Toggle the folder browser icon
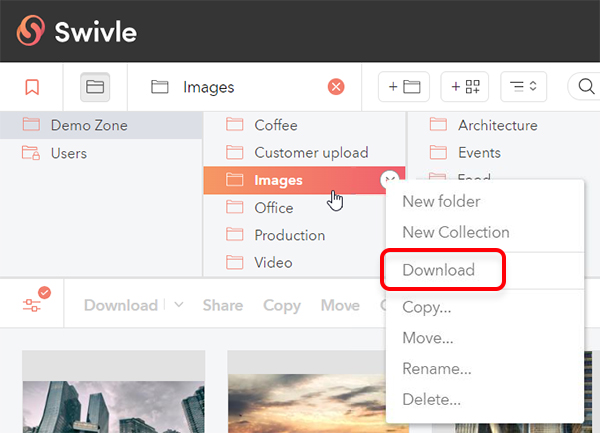 pos(95,87)
